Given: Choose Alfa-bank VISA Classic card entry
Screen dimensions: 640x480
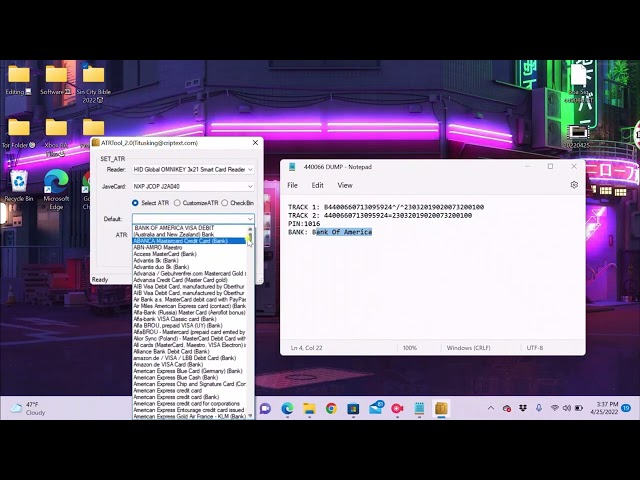Looking at the screenshot, I should [x=190, y=319].
